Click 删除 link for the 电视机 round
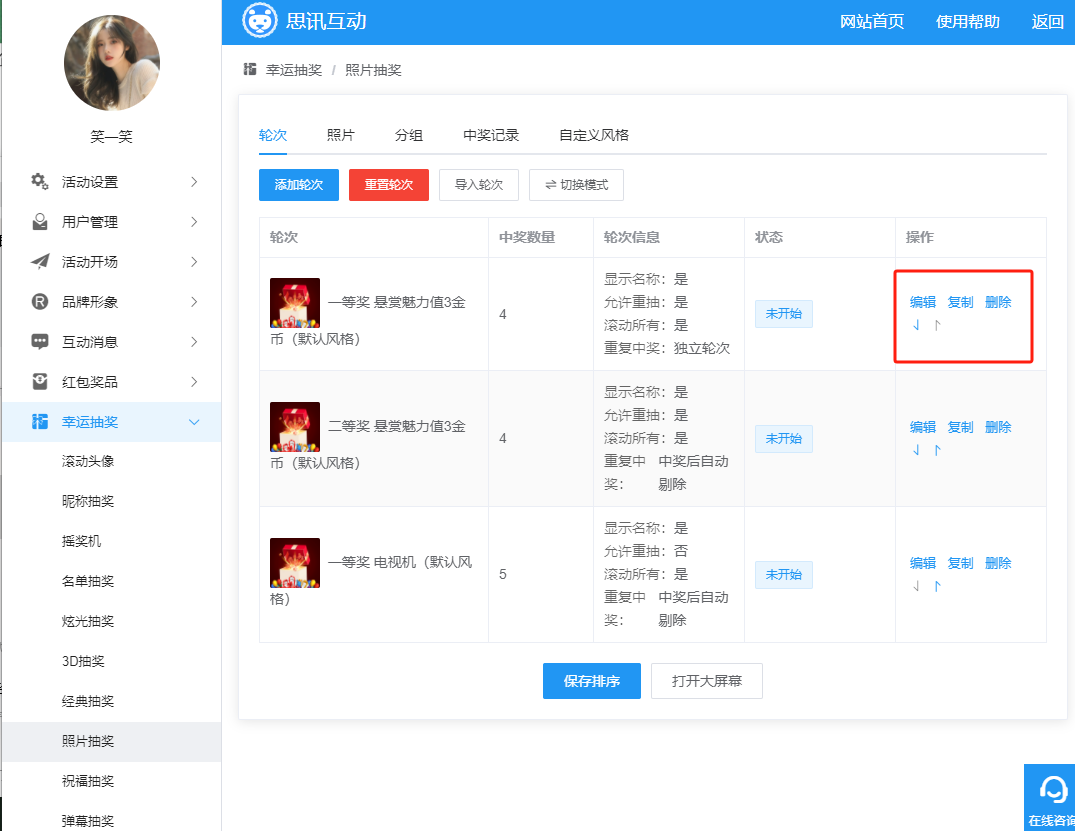Image resolution: width=1075 pixels, height=831 pixels. click(997, 564)
